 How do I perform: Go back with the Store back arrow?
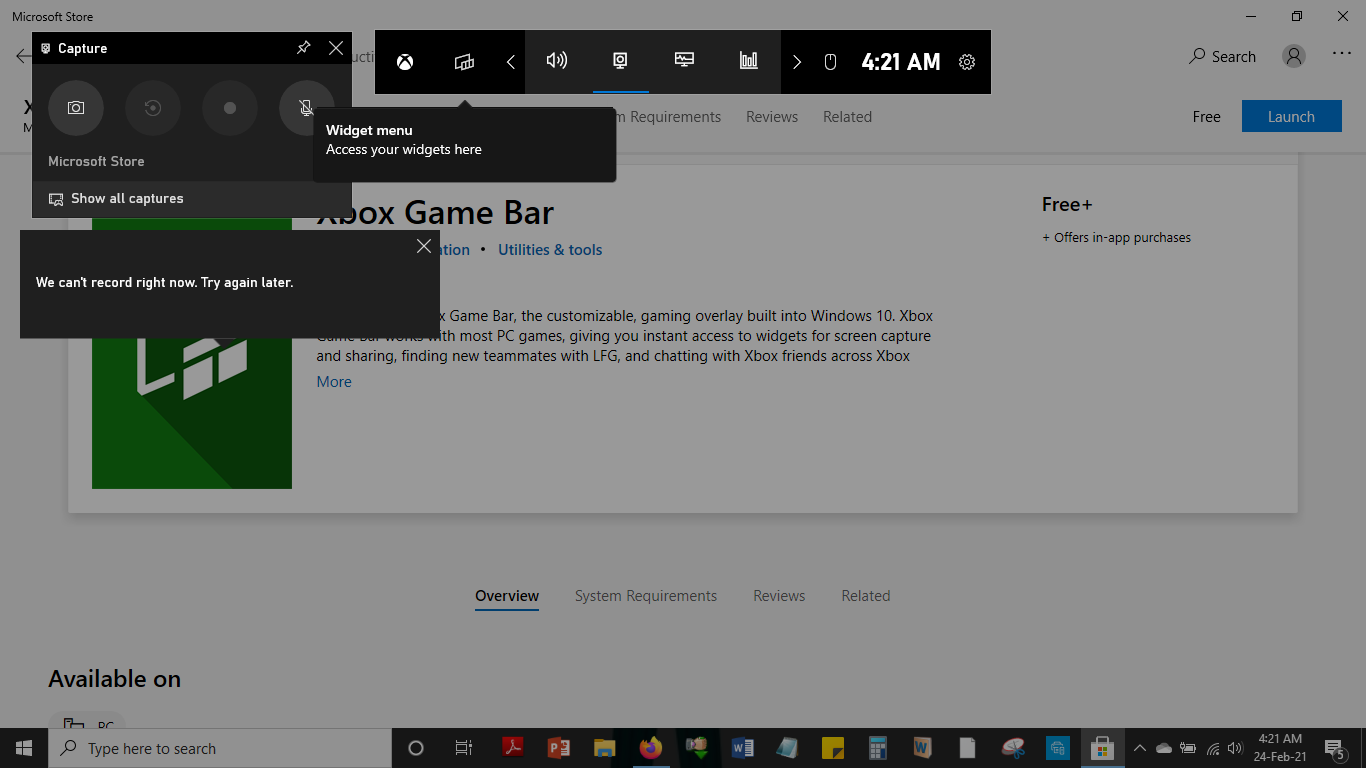pyautogui.click(x=22, y=57)
